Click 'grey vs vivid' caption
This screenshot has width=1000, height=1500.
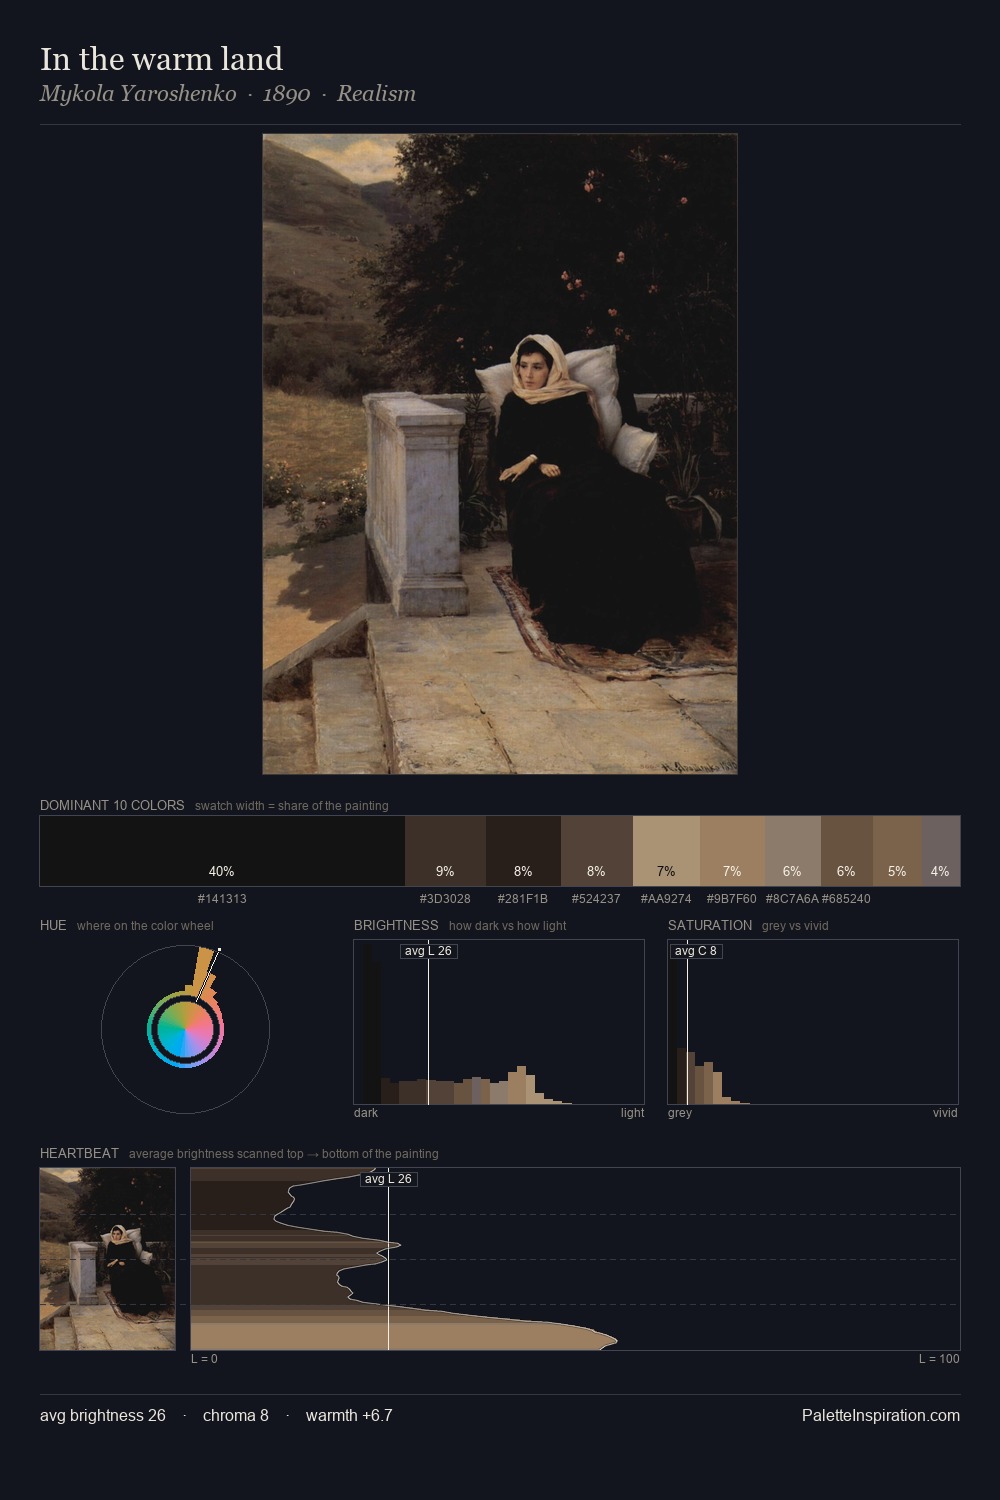tap(795, 926)
